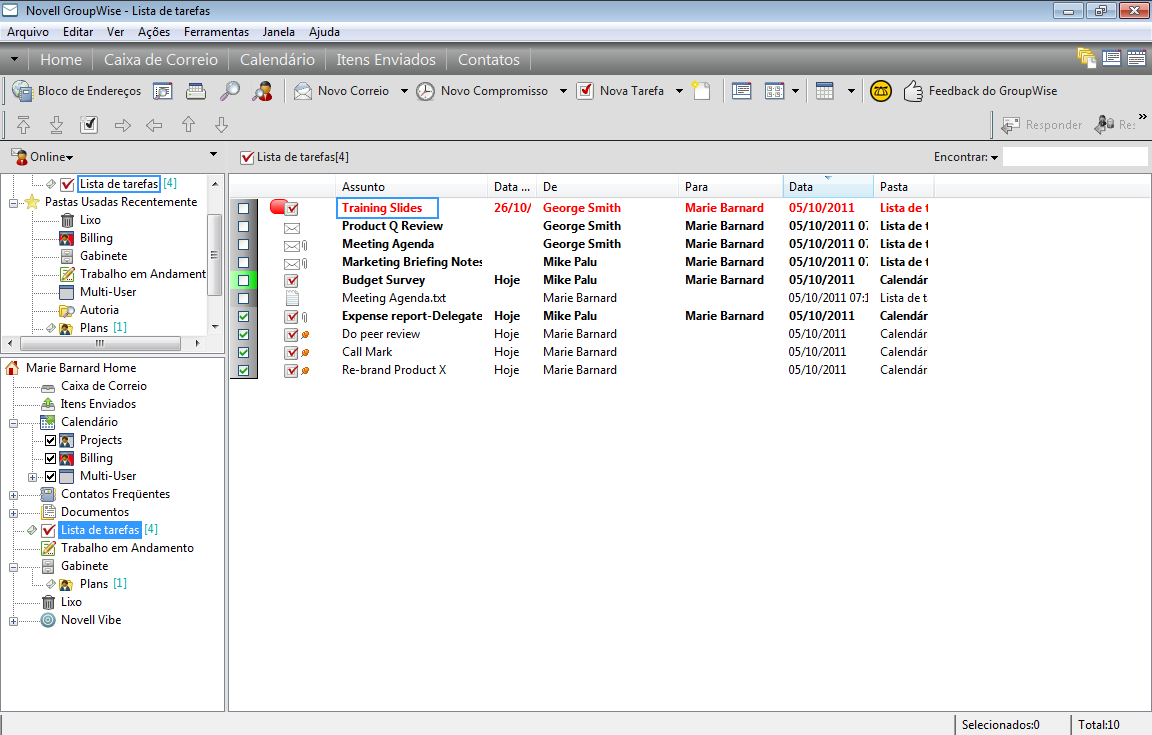Collapse the Calendário tree node
The height and width of the screenshot is (735, 1152).
[x=13, y=423]
